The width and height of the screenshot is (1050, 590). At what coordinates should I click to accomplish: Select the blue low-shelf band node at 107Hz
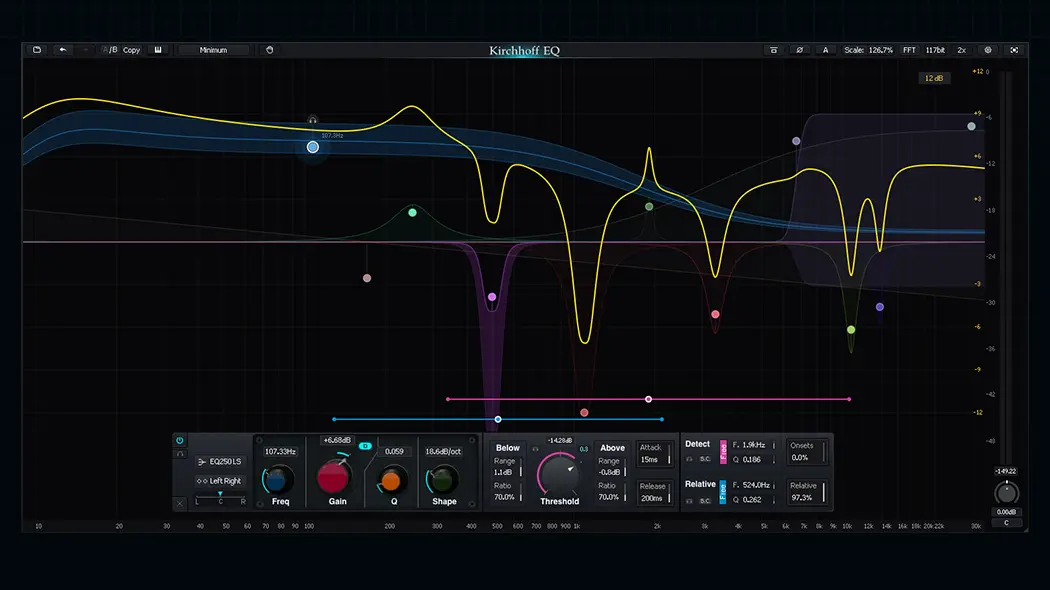click(x=313, y=147)
